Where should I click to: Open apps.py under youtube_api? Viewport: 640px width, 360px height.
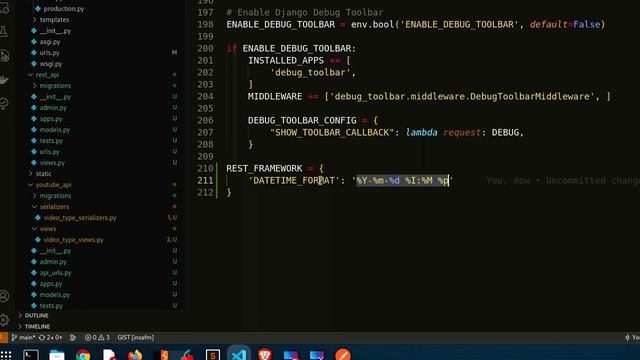(x=51, y=284)
